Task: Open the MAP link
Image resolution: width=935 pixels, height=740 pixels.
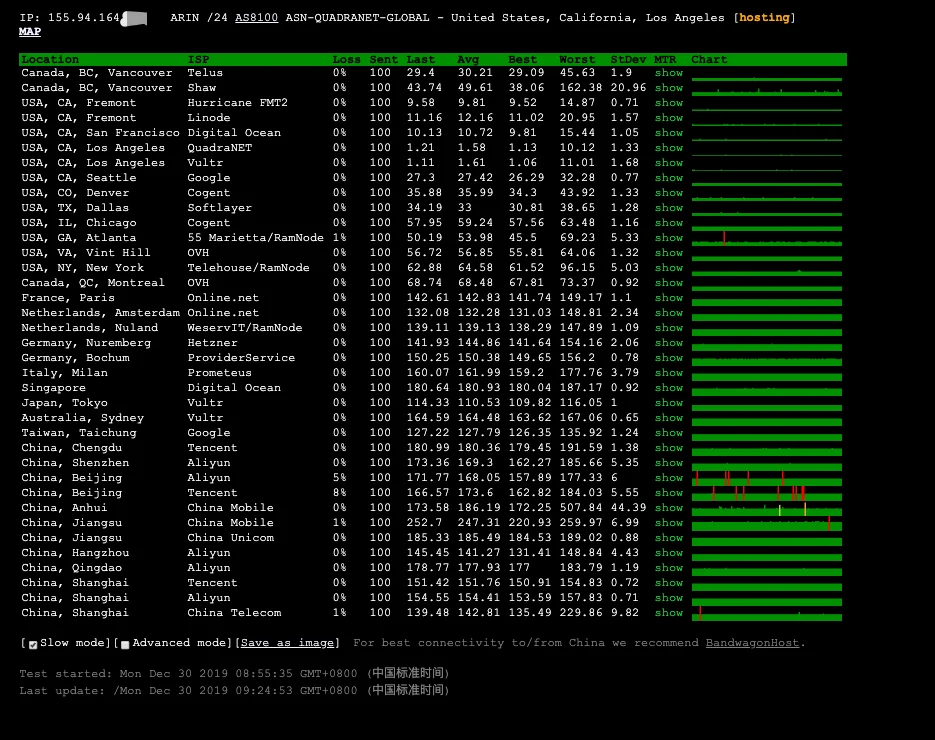Action: tap(30, 32)
